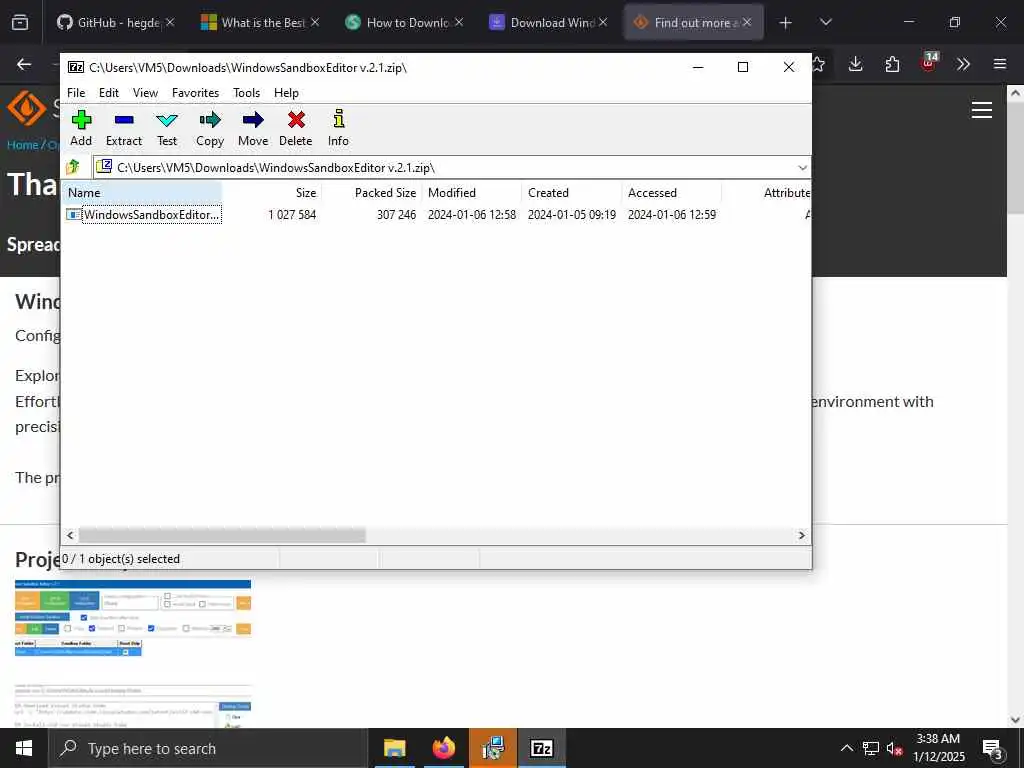Screen dimensions: 1024x768
Task: Select the WindowsSandboxEditor file entry
Action: point(144,214)
